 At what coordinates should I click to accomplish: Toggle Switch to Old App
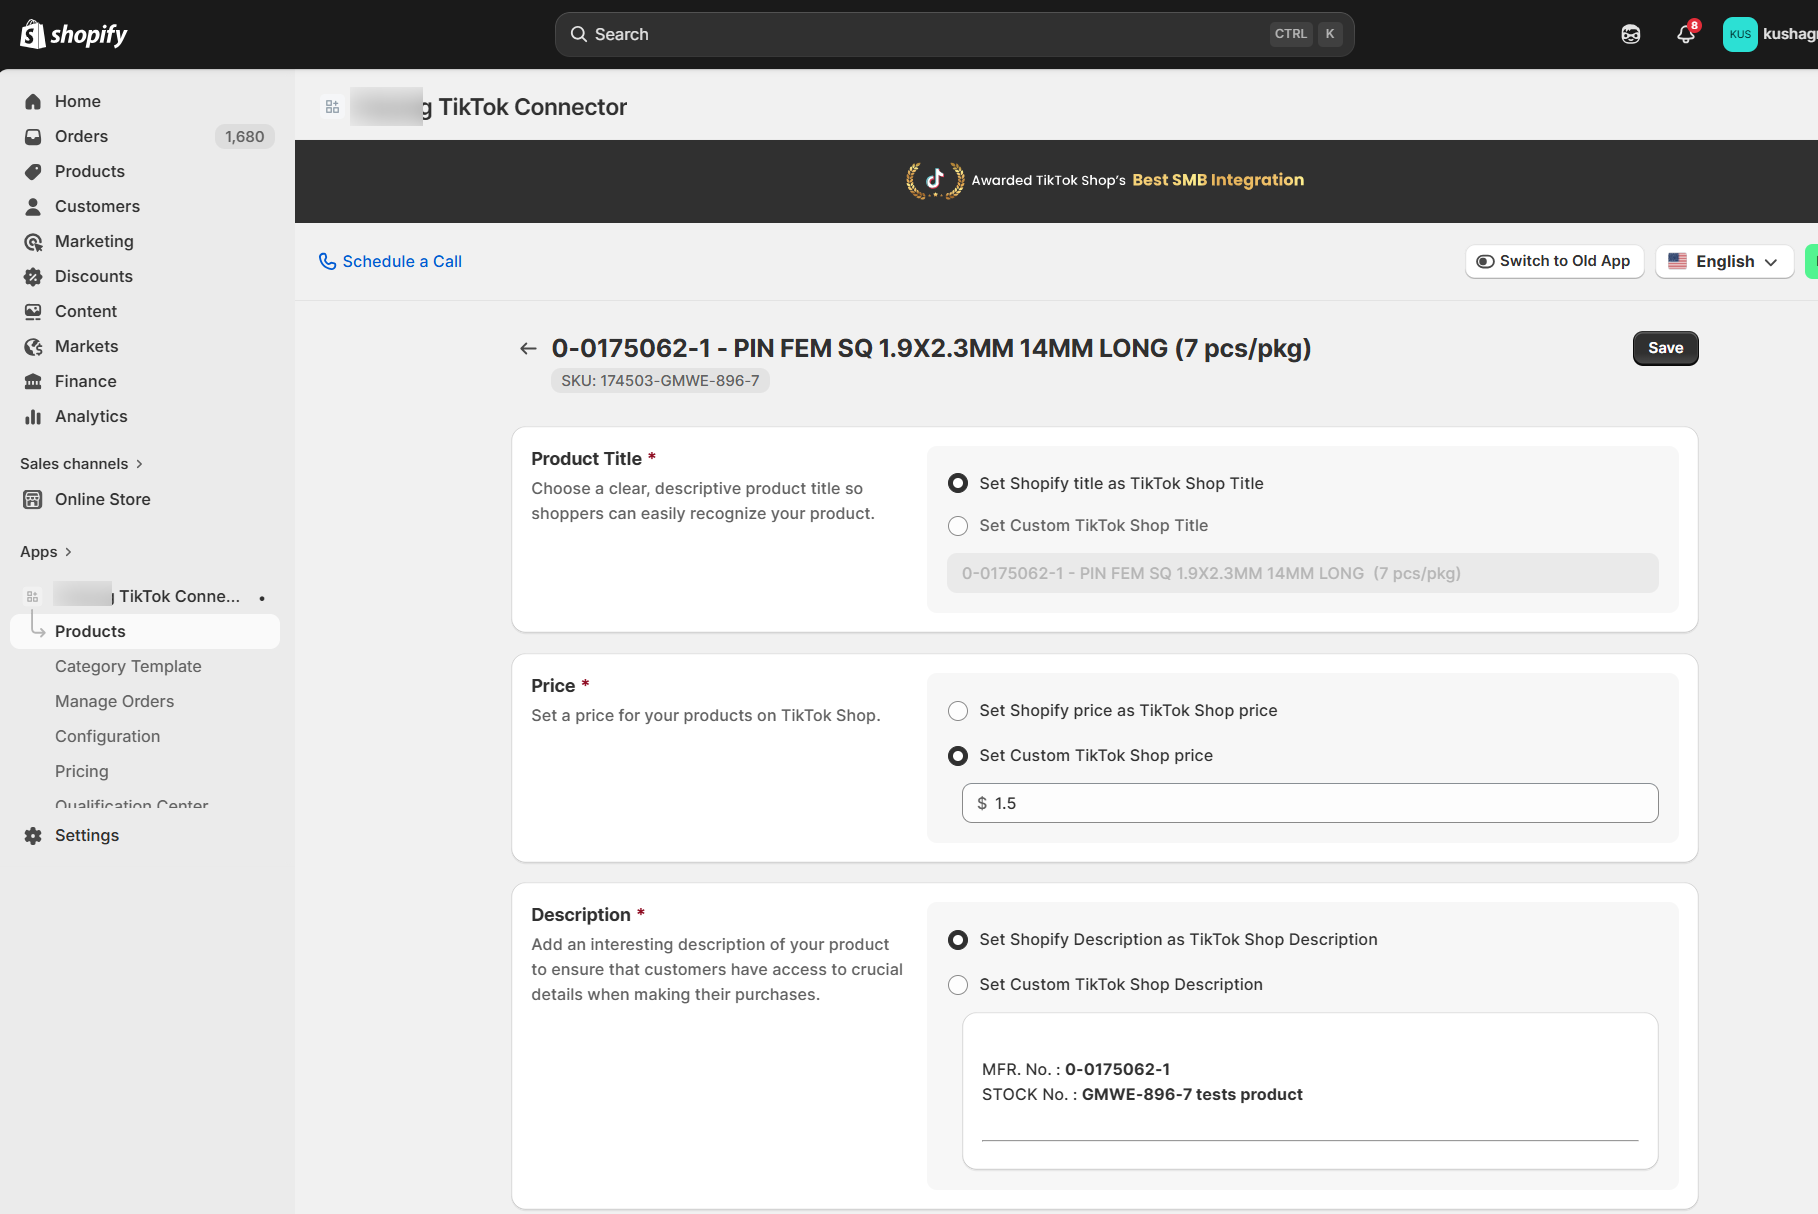(x=1554, y=261)
